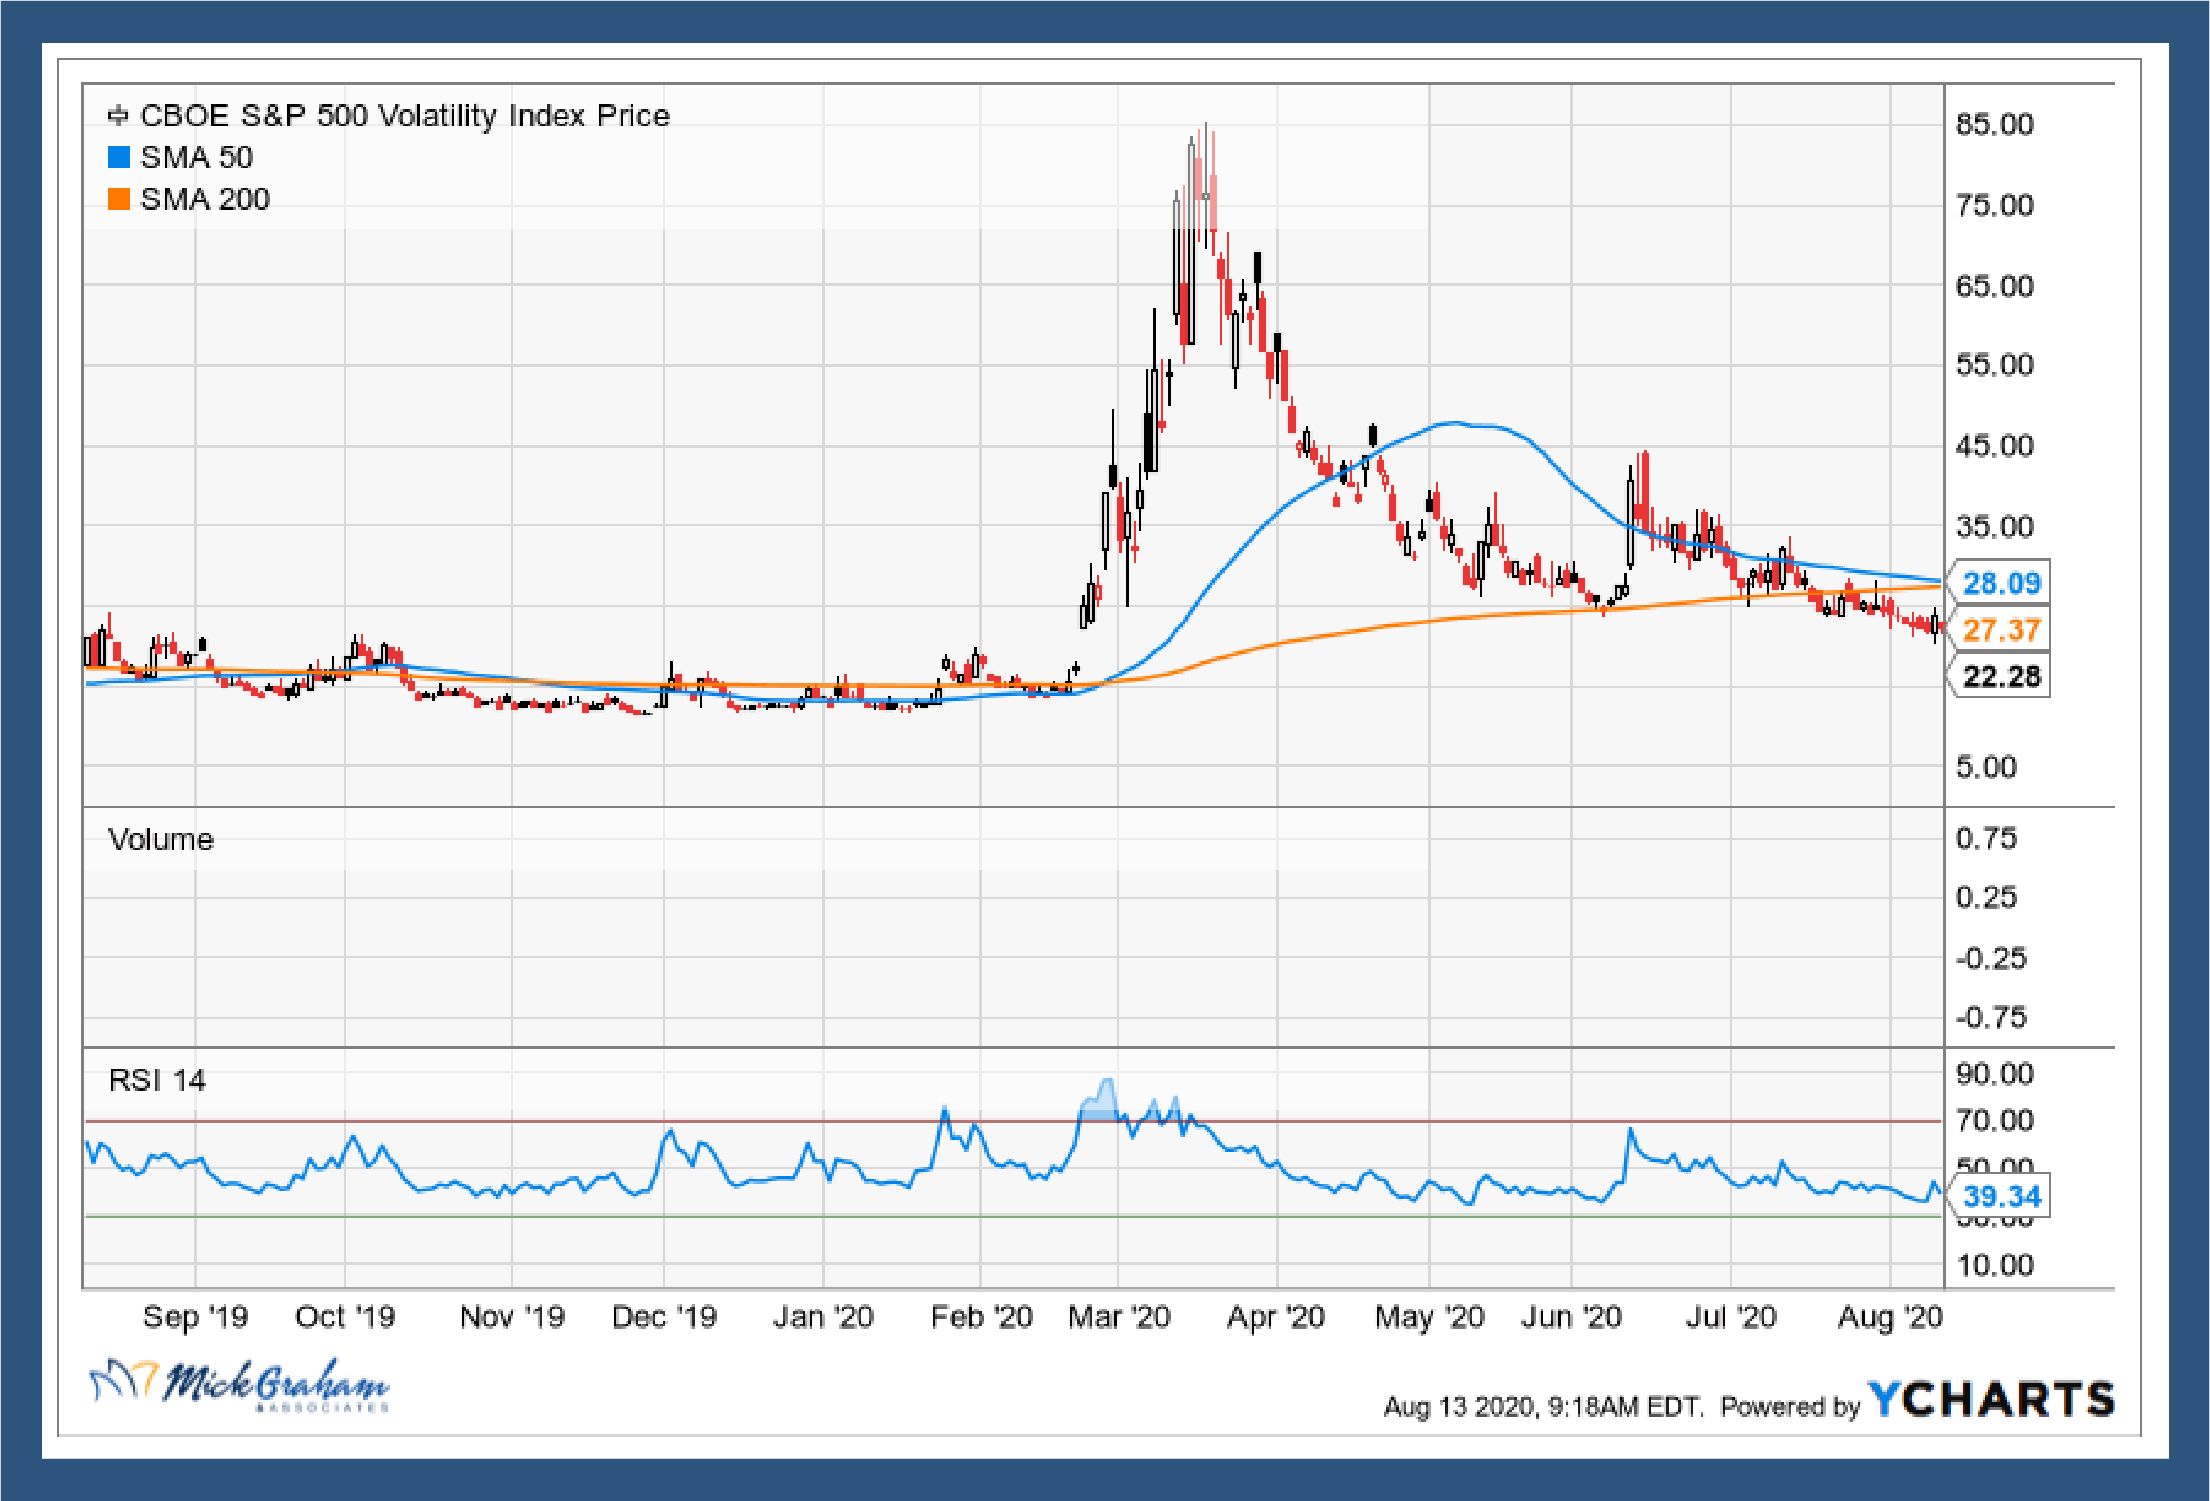The width and height of the screenshot is (2210, 1501).
Task: Click the May '20 date label
Action: [x=1429, y=1317]
